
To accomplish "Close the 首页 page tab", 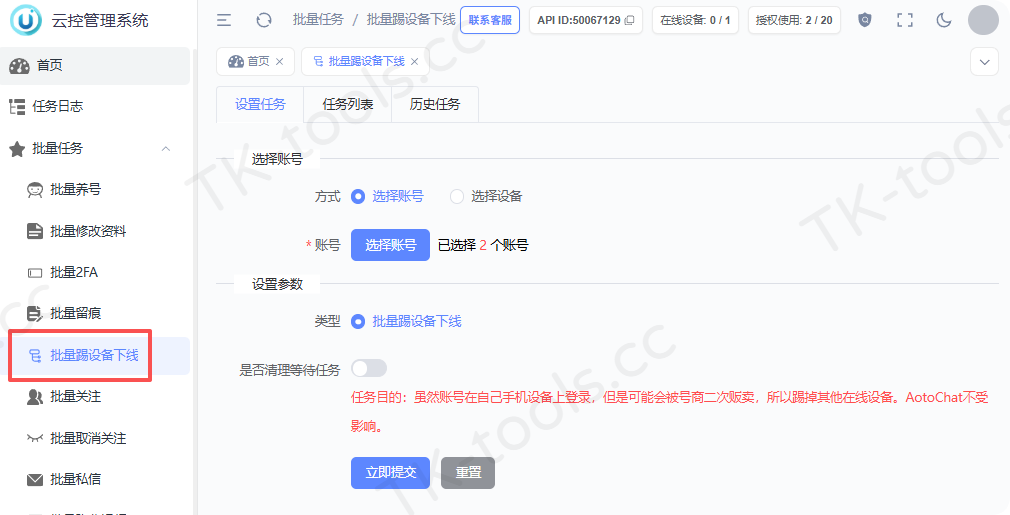I will [x=280, y=61].
